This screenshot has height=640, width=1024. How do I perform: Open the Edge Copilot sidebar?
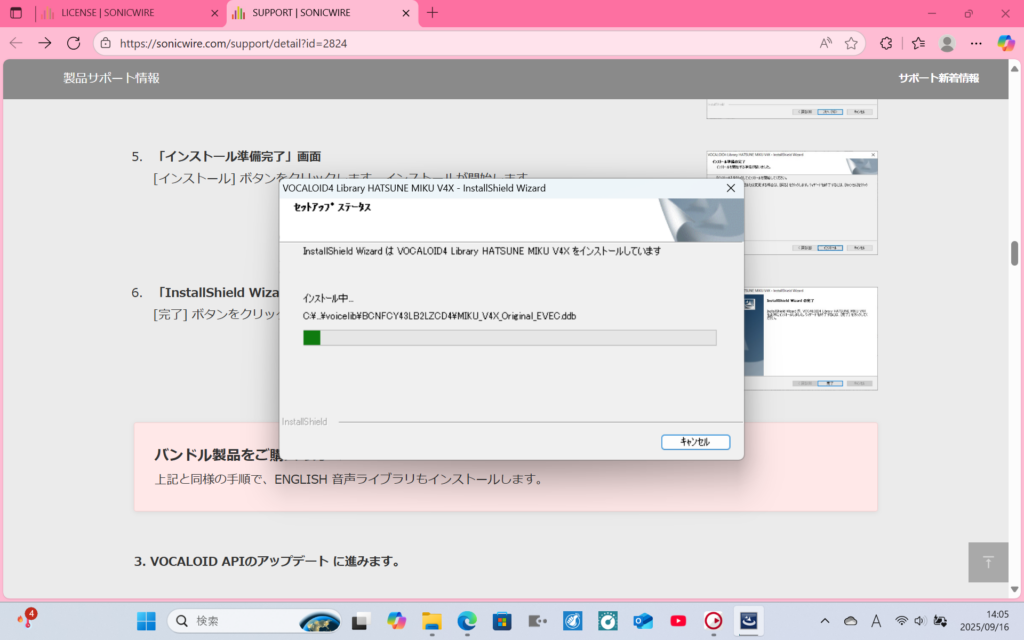(x=1006, y=43)
